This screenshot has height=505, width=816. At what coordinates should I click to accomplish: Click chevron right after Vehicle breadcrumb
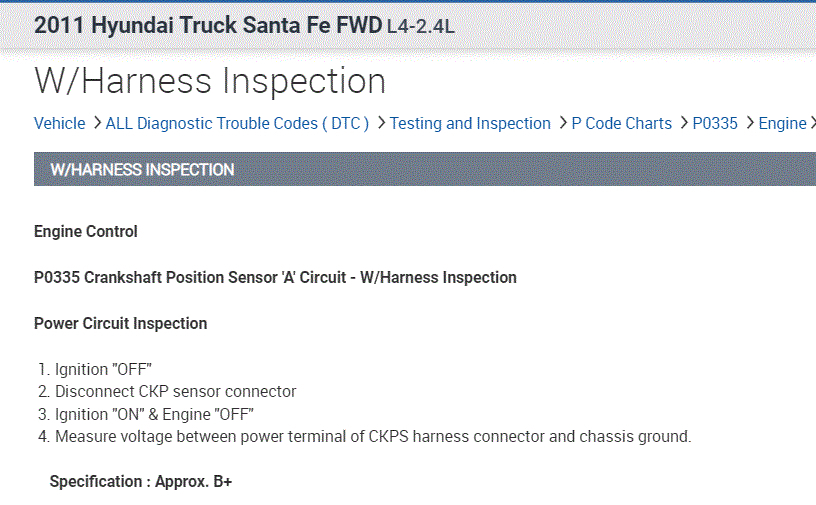click(x=97, y=123)
